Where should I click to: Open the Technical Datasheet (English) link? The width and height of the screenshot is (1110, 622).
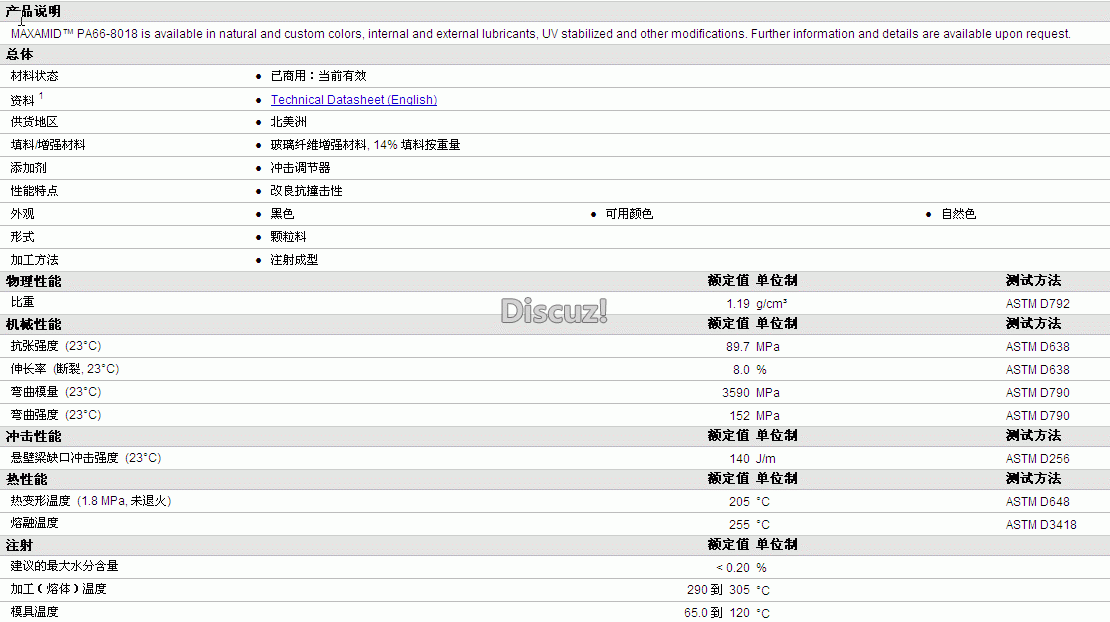click(354, 100)
